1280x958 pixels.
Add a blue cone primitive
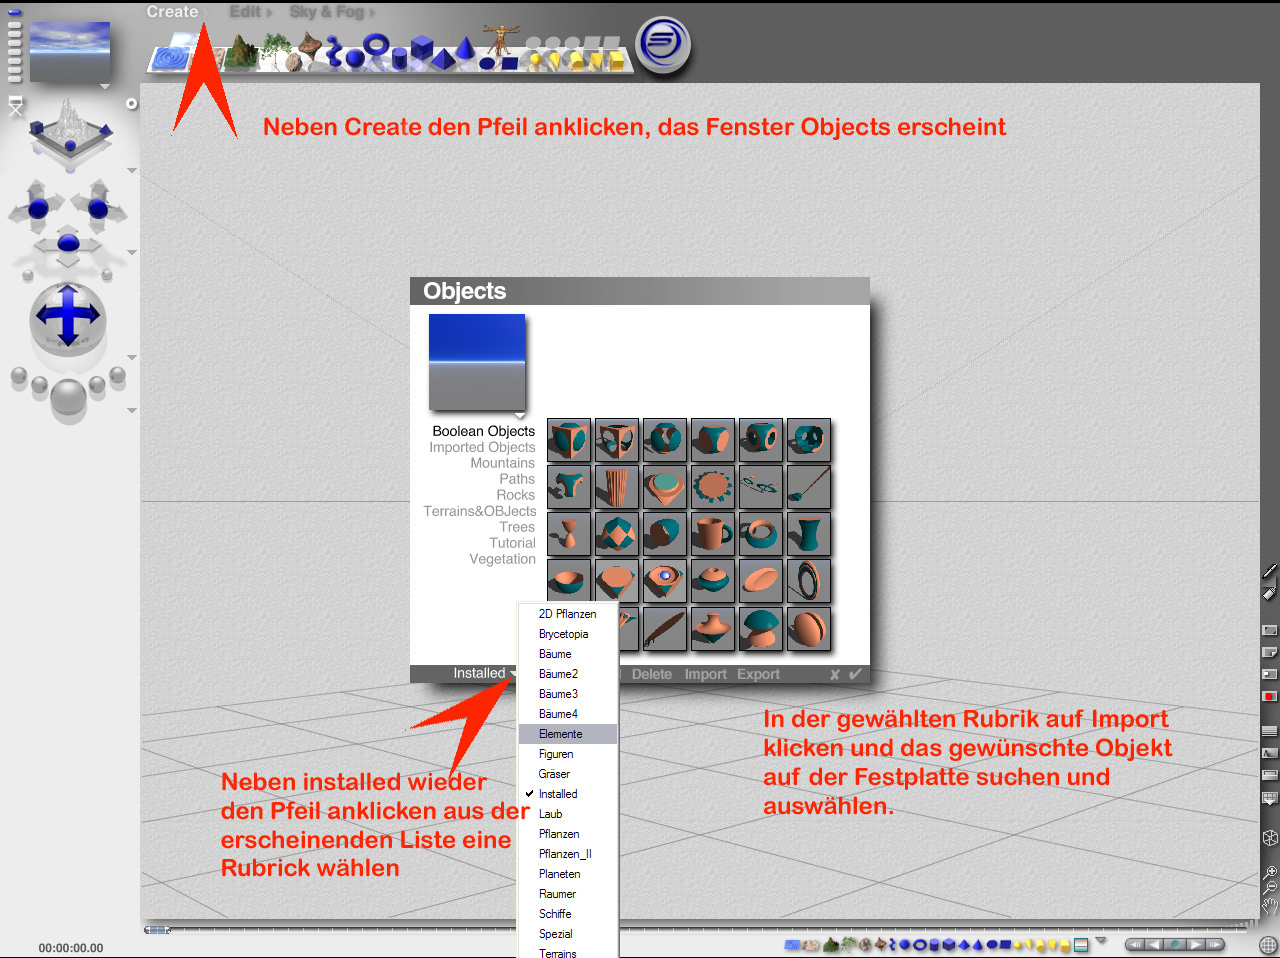click(x=465, y=47)
